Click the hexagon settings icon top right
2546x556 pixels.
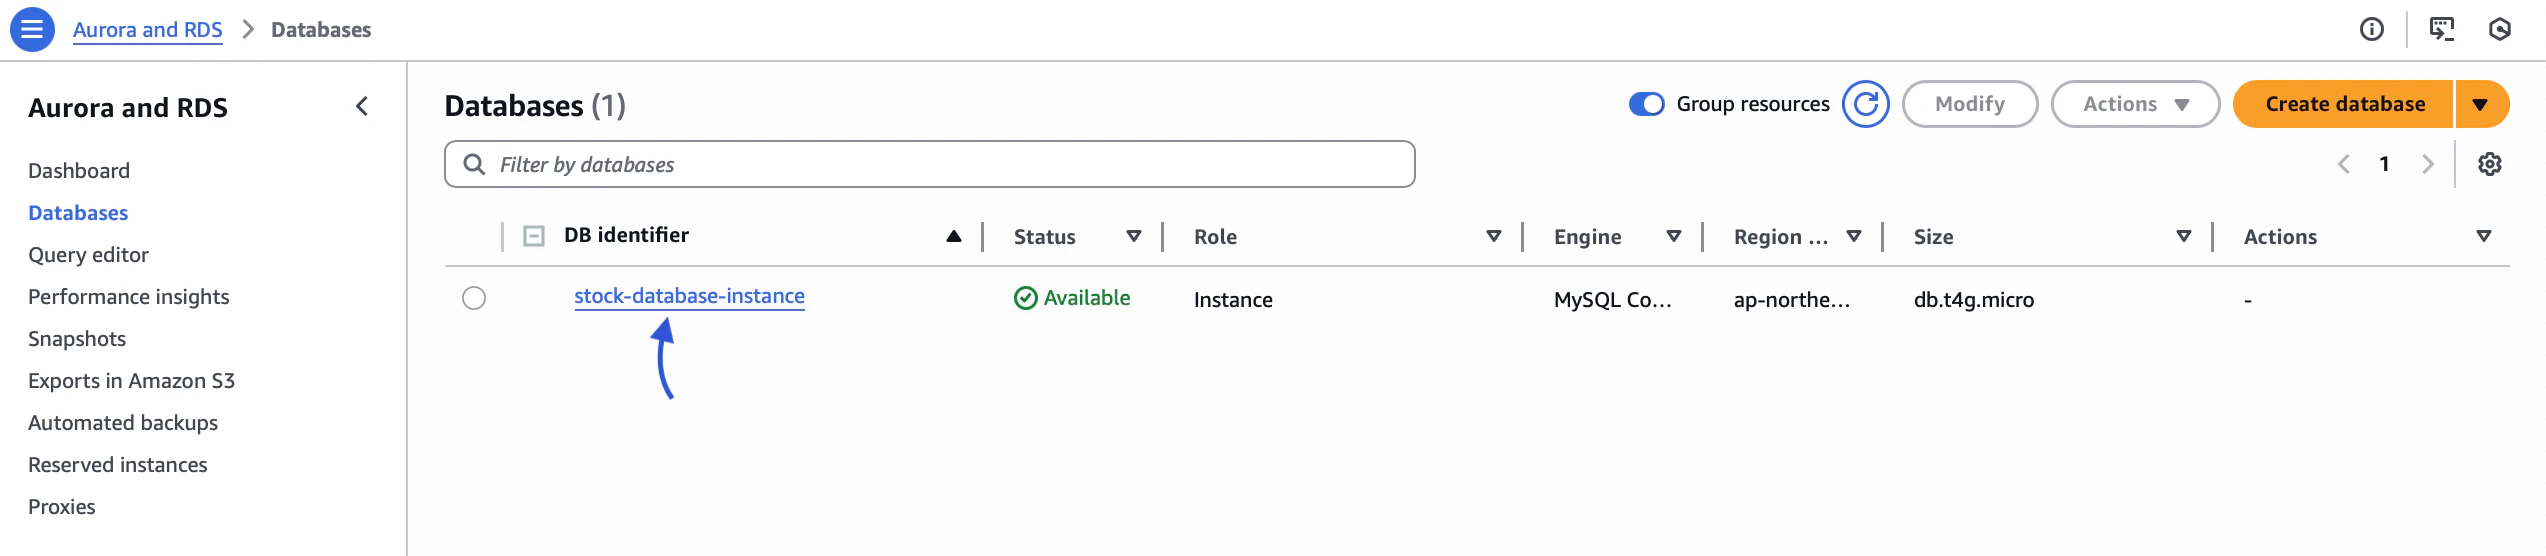(x=2499, y=29)
